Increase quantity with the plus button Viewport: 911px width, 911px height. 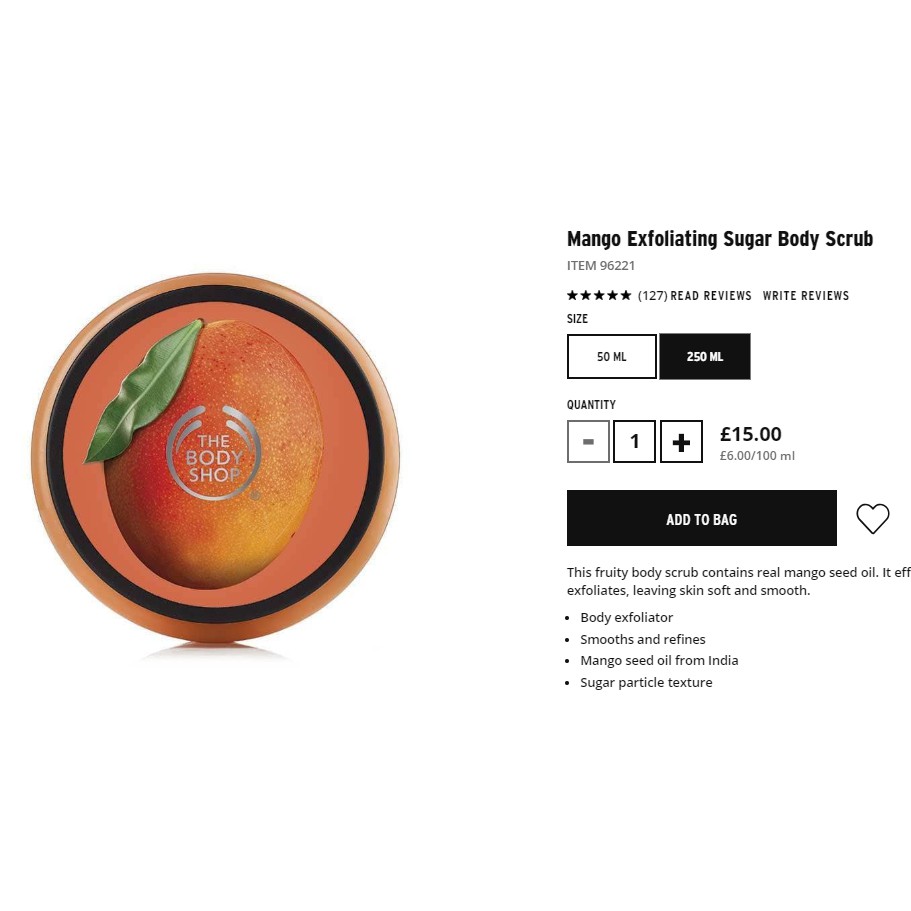681,442
